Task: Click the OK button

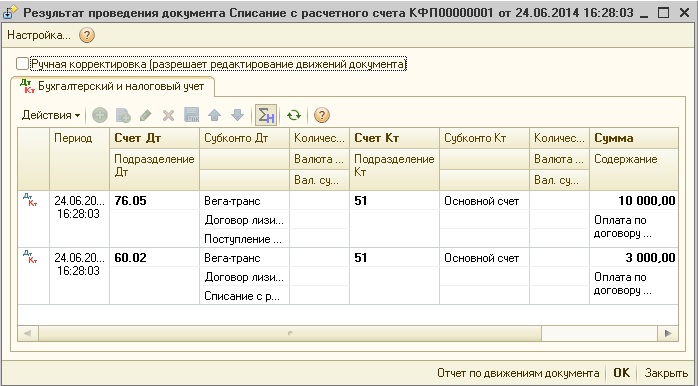Action: [621, 373]
